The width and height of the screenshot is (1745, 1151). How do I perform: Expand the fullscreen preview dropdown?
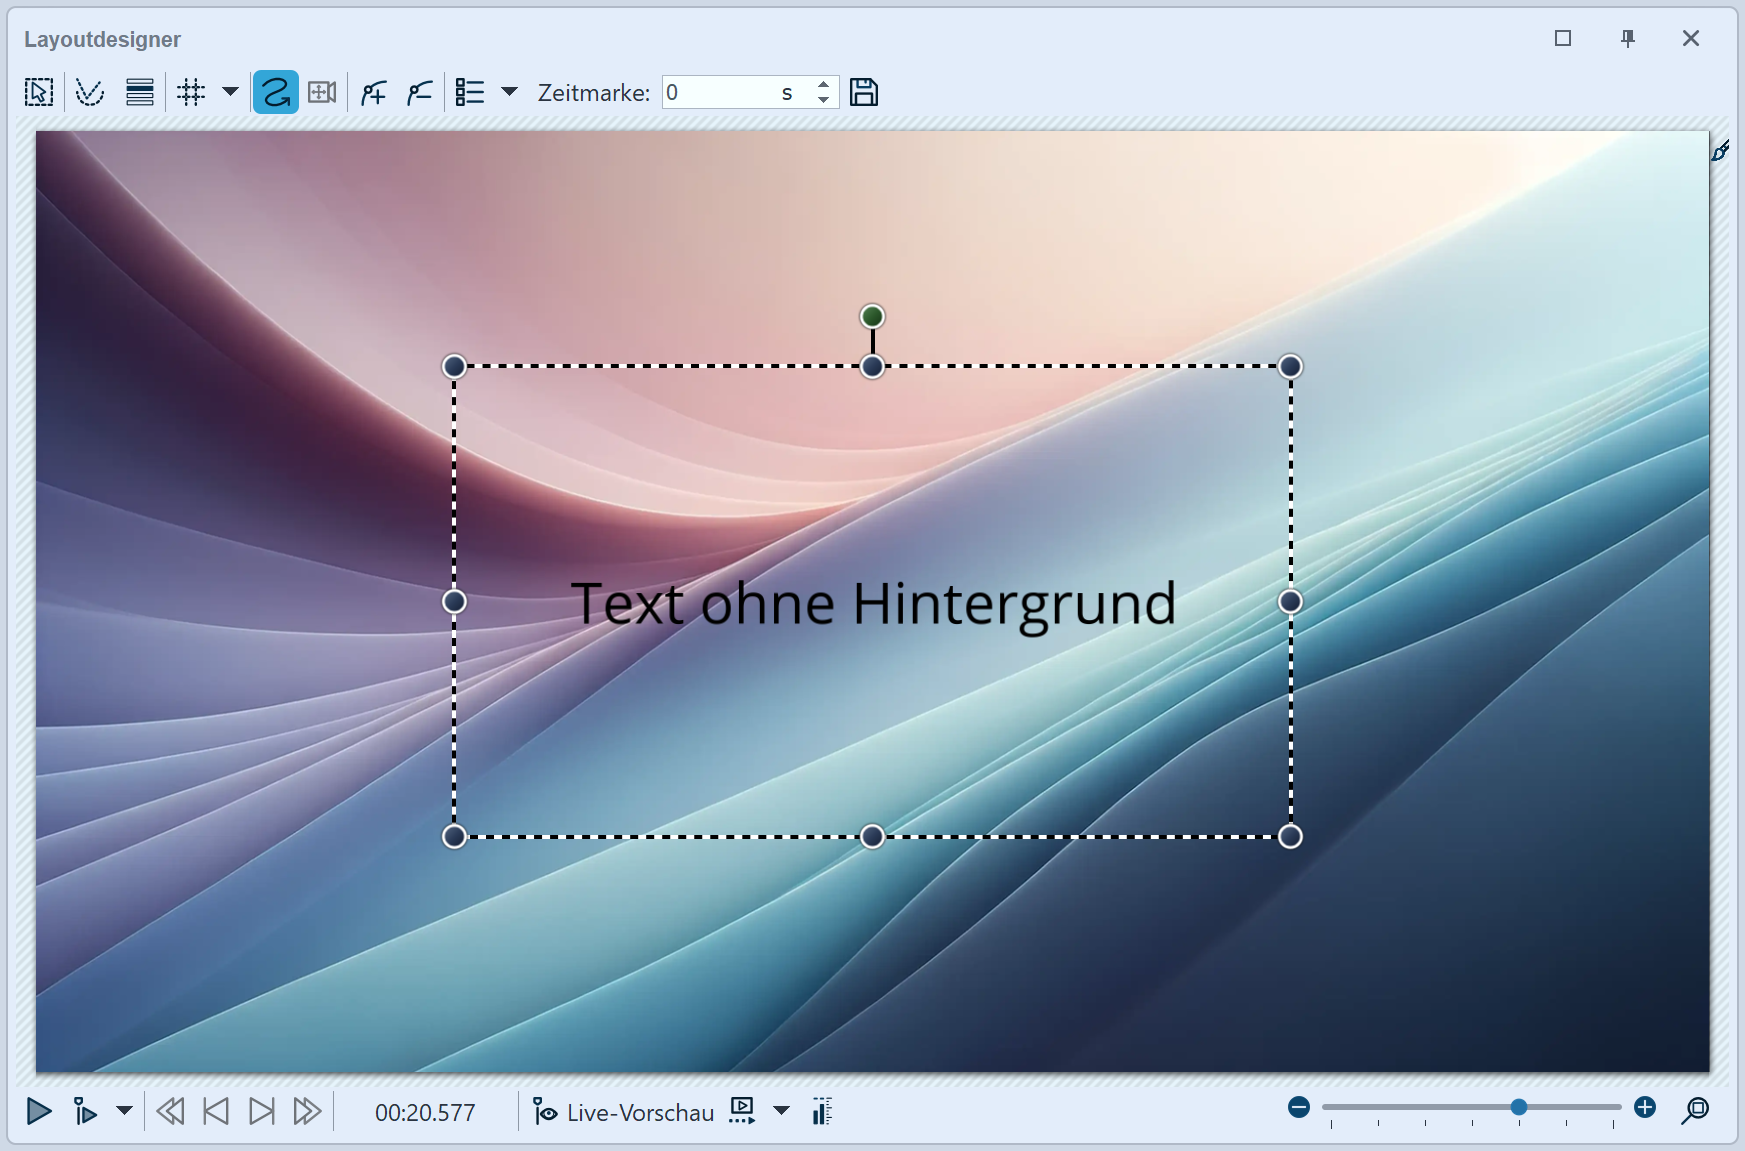click(x=782, y=1111)
